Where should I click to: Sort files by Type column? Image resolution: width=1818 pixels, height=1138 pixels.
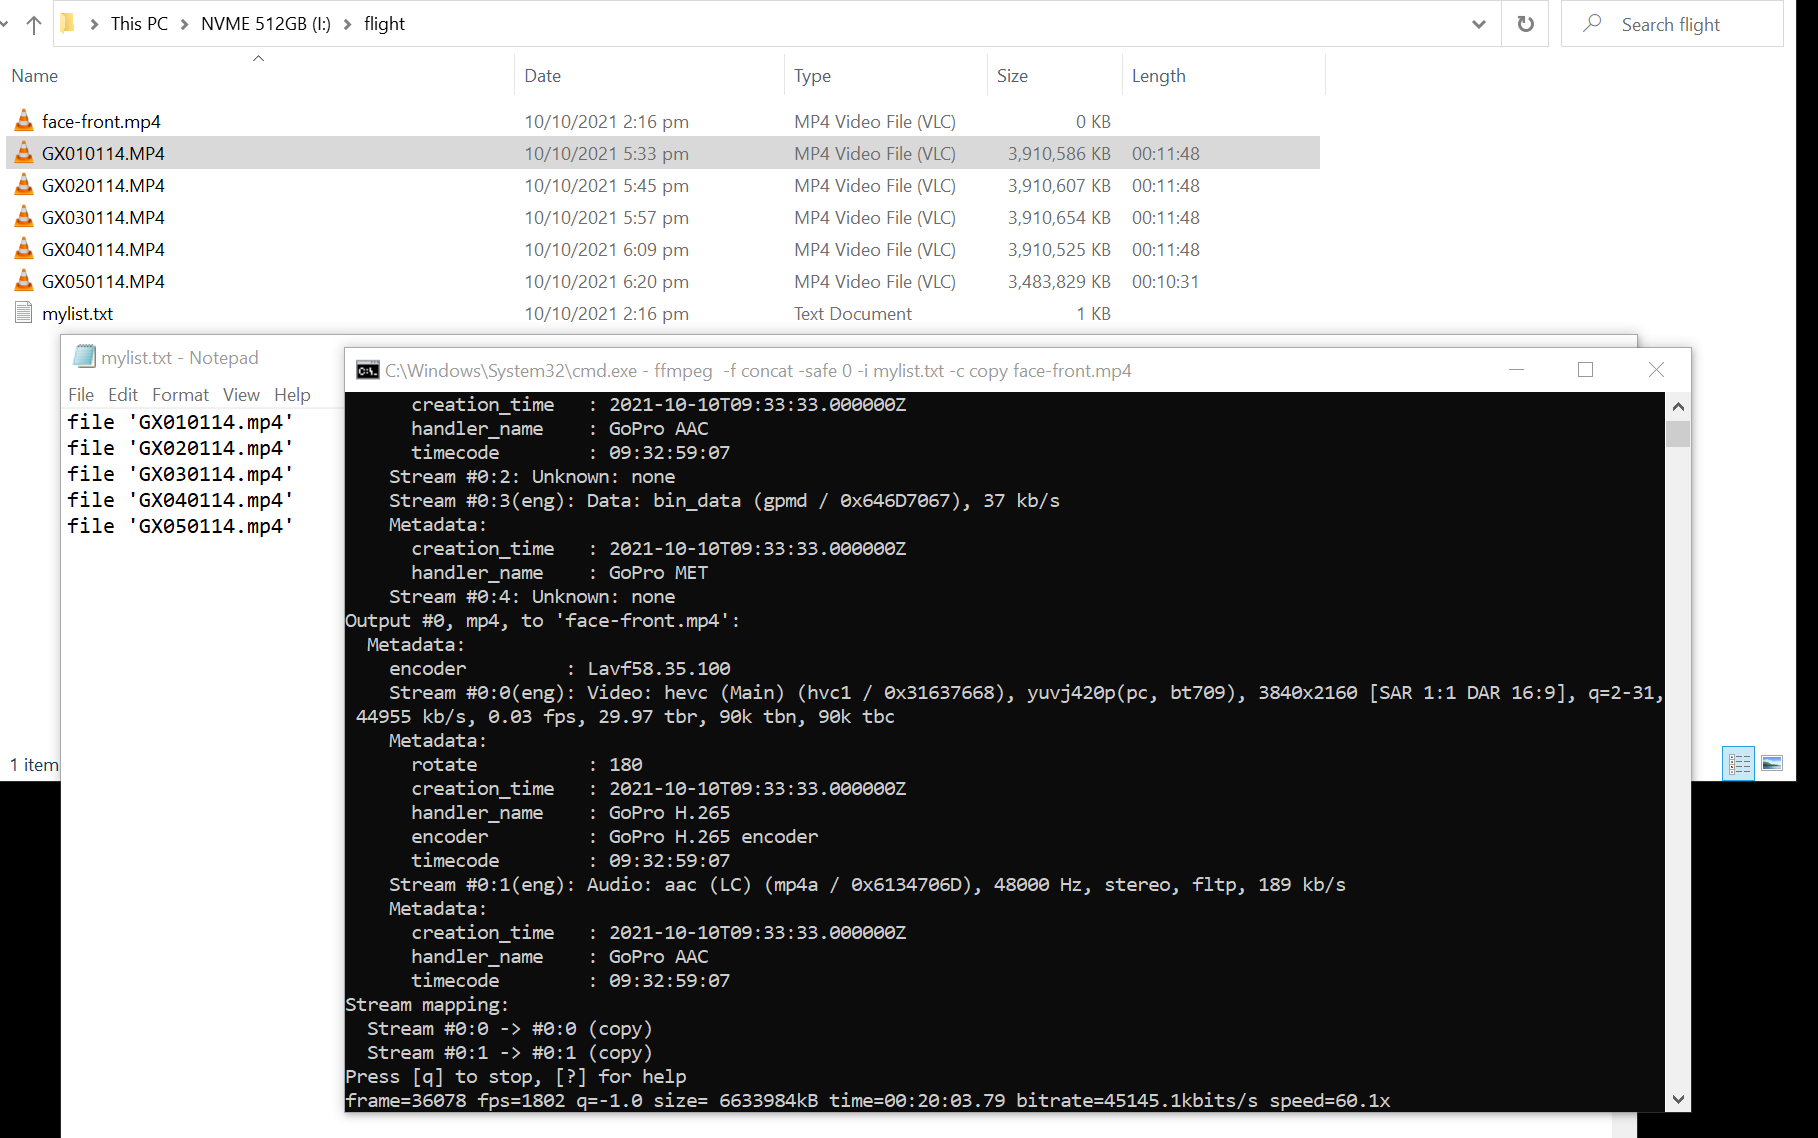pyautogui.click(x=886, y=76)
